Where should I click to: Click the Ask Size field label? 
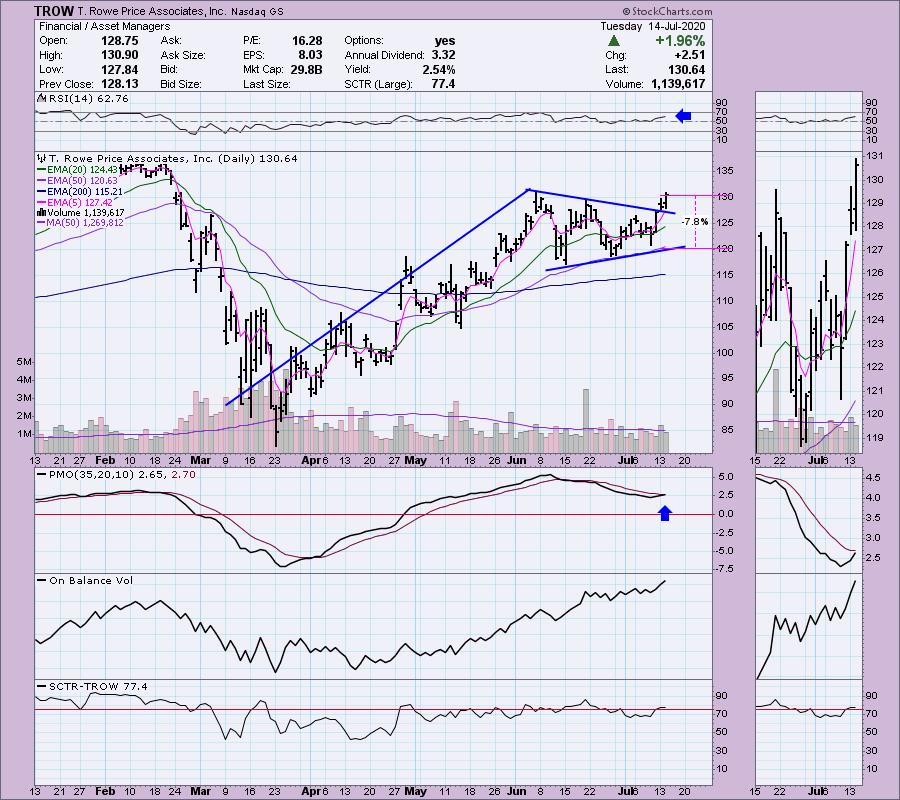click(x=183, y=55)
